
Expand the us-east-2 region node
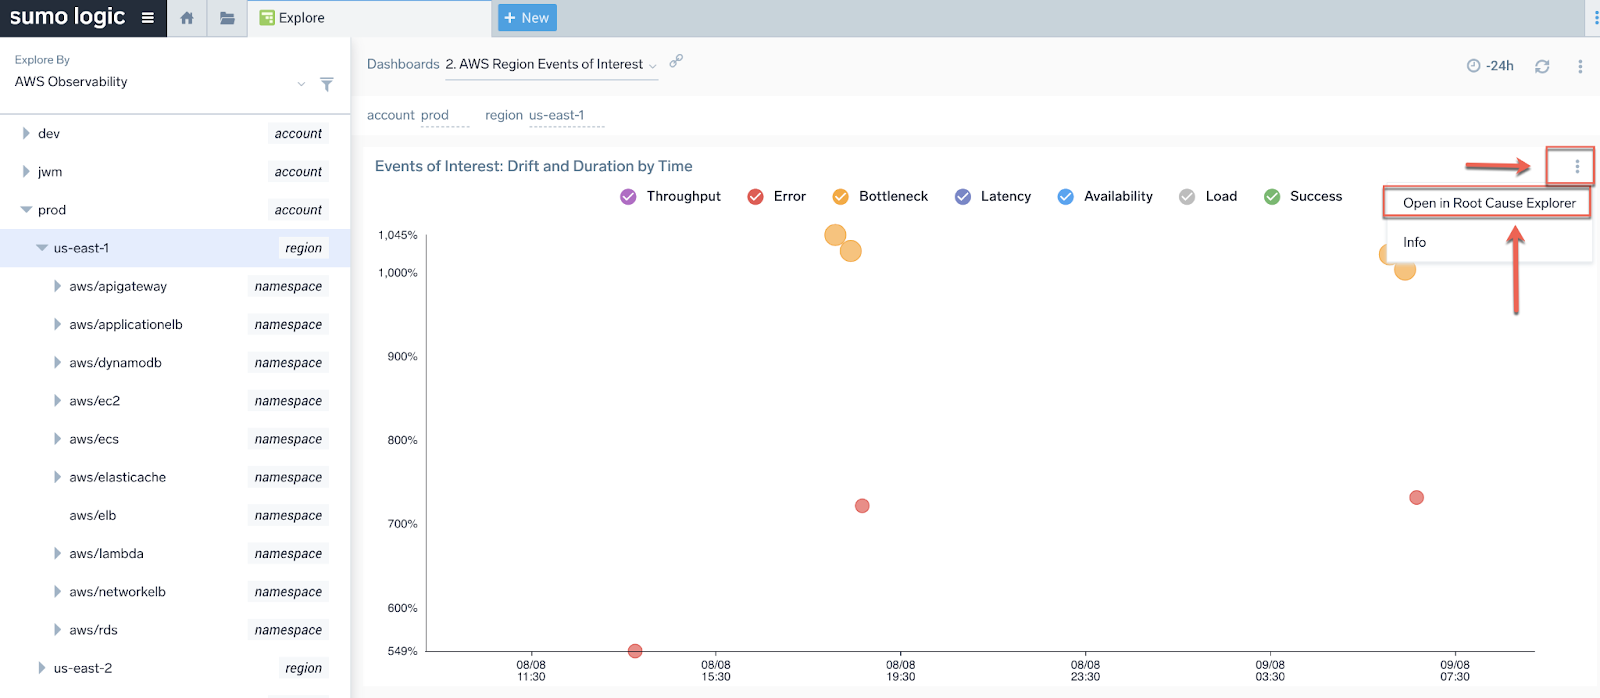(x=42, y=668)
